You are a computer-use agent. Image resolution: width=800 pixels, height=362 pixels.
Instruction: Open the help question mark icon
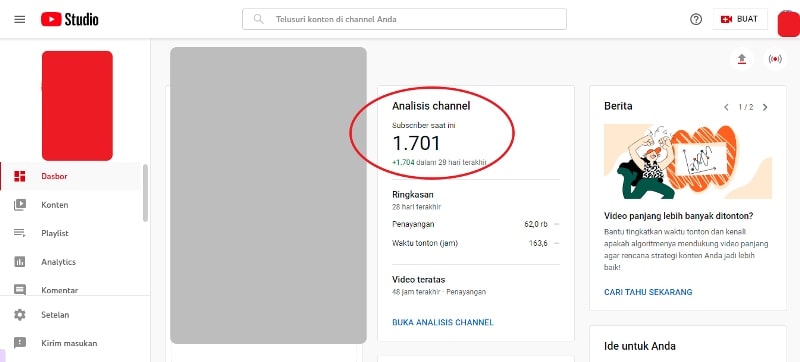pyautogui.click(x=696, y=19)
